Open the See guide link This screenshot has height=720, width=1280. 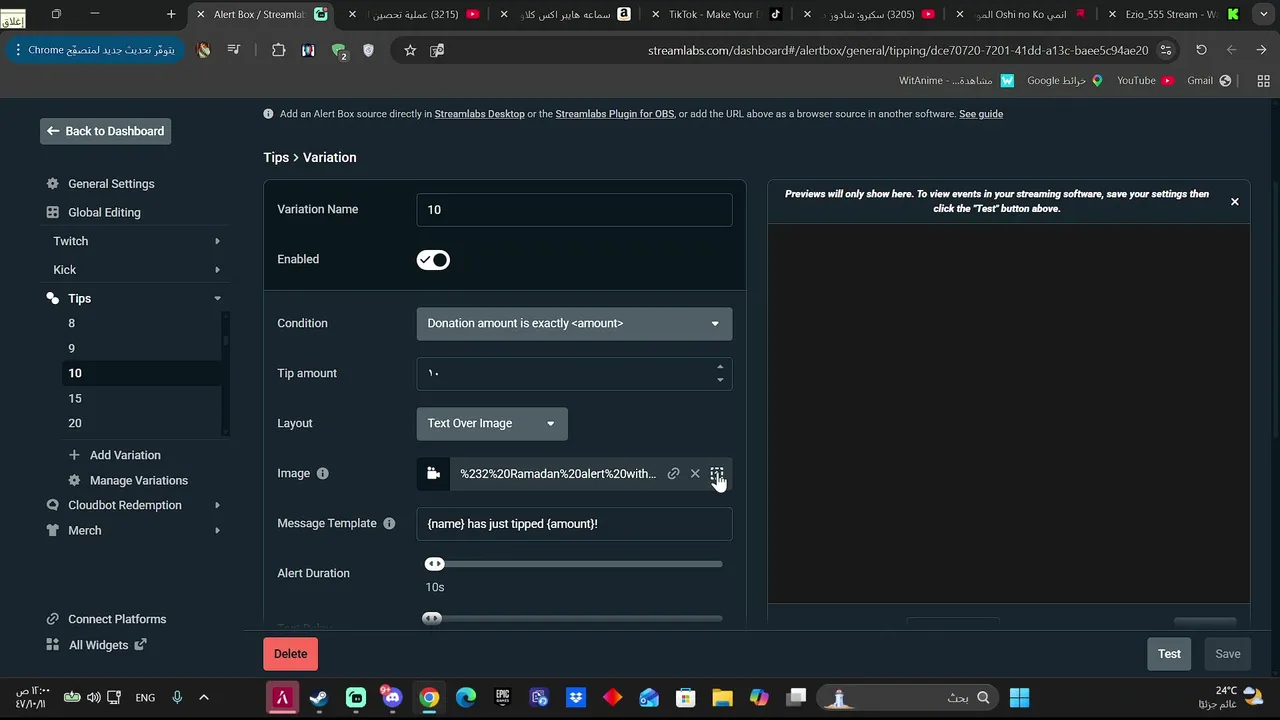coord(981,114)
